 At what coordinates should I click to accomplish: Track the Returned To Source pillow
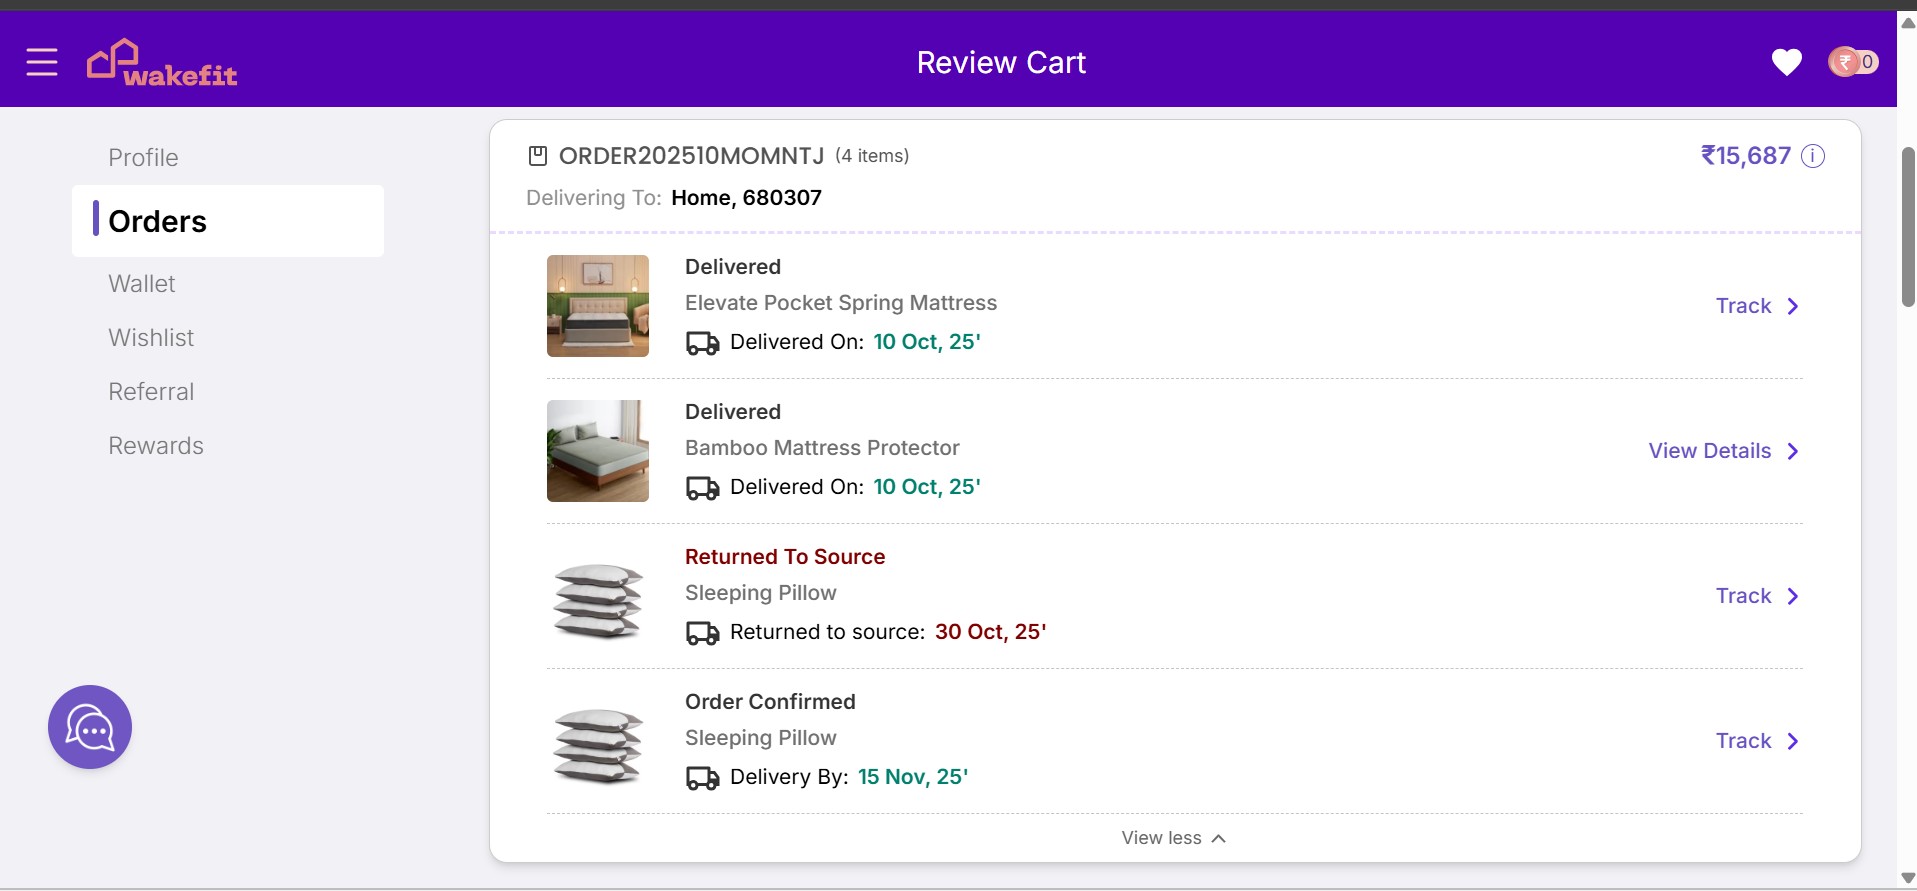pos(1744,596)
